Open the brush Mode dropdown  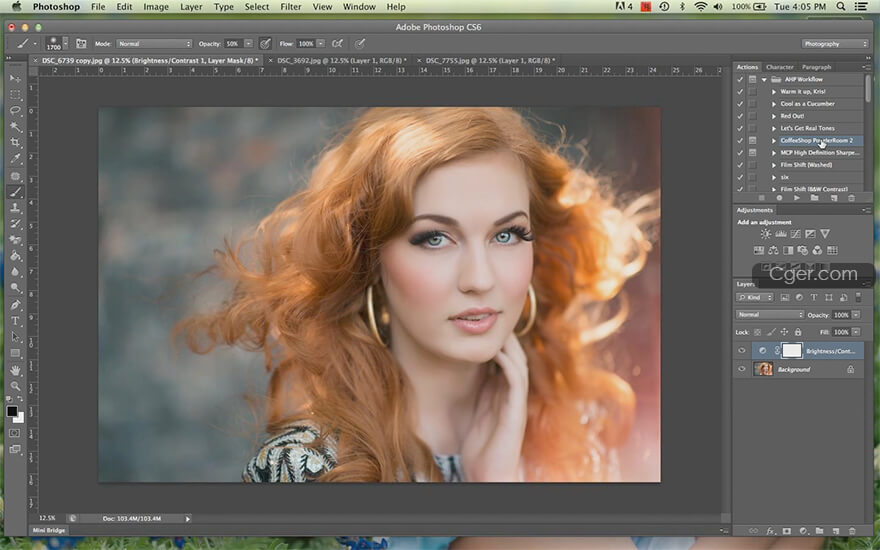click(x=154, y=44)
